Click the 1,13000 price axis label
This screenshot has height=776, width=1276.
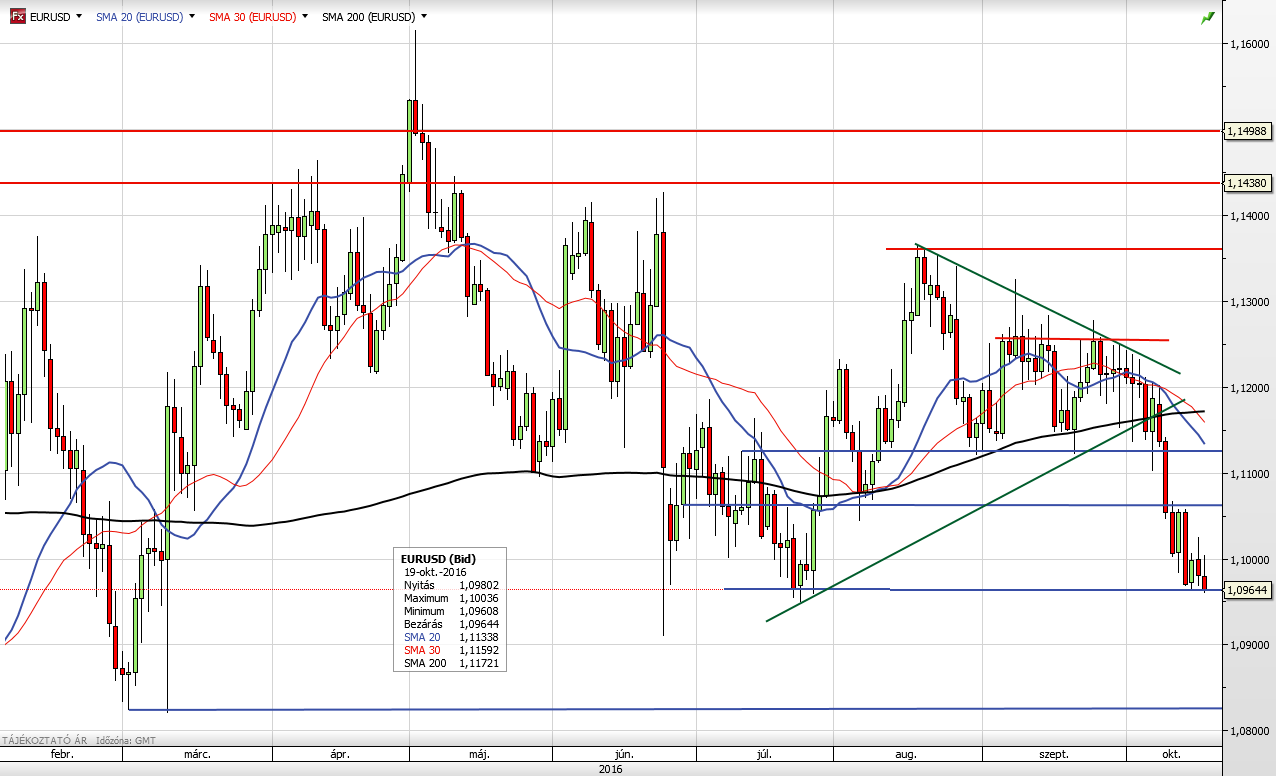1251,302
